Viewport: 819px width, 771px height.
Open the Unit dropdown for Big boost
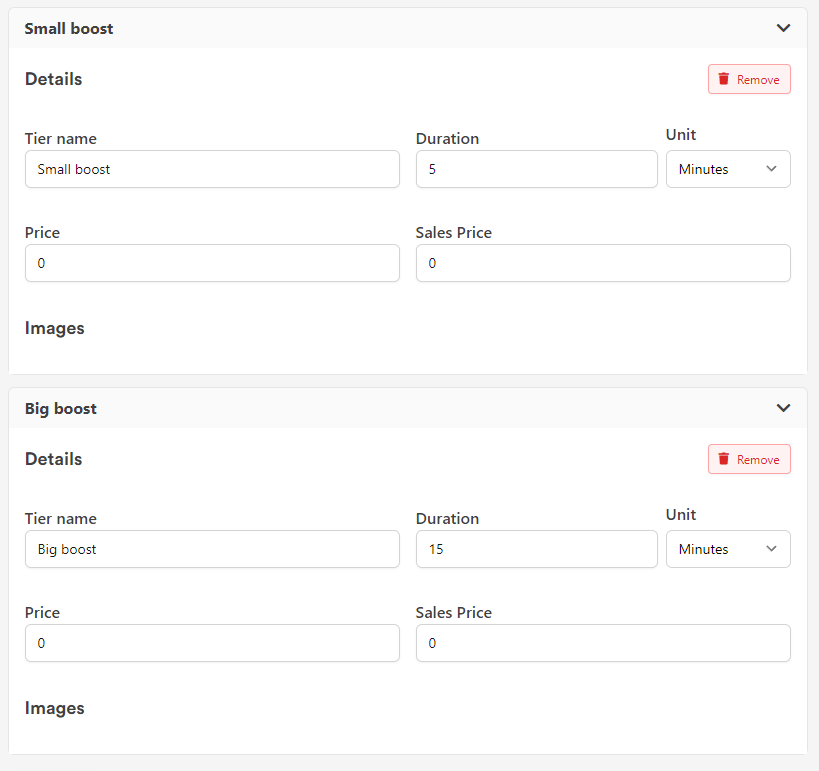[x=728, y=549]
